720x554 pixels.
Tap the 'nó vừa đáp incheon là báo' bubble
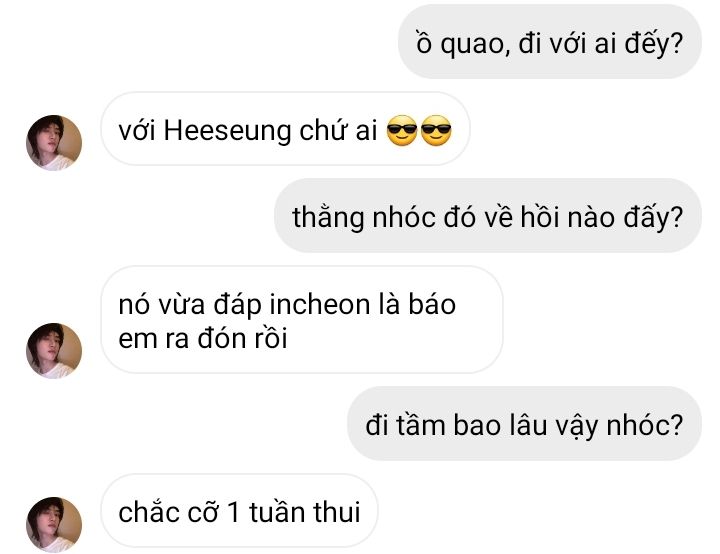point(302,320)
